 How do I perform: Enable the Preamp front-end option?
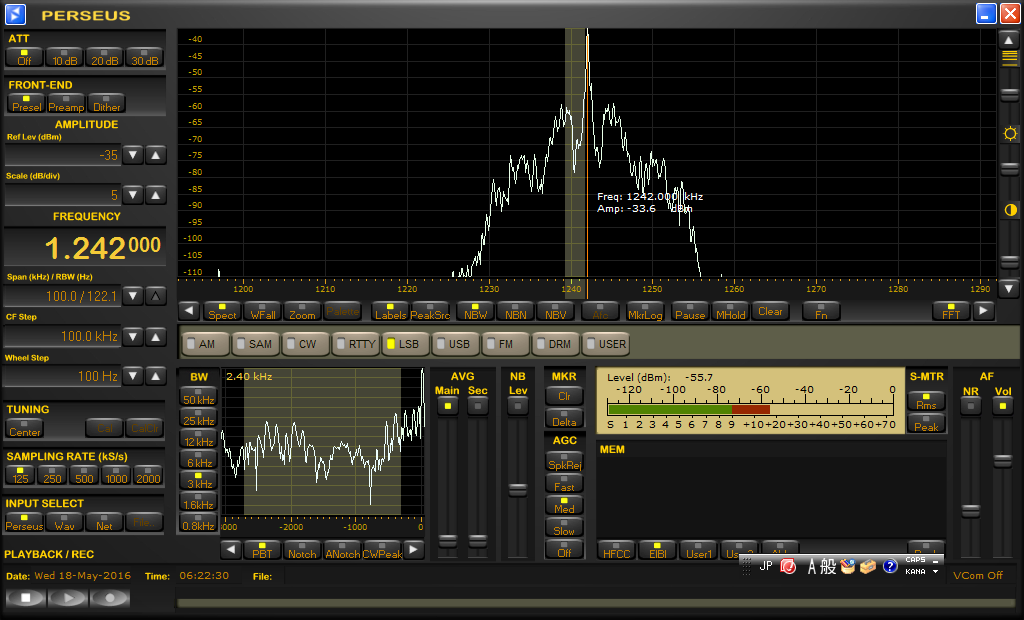(66, 103)
